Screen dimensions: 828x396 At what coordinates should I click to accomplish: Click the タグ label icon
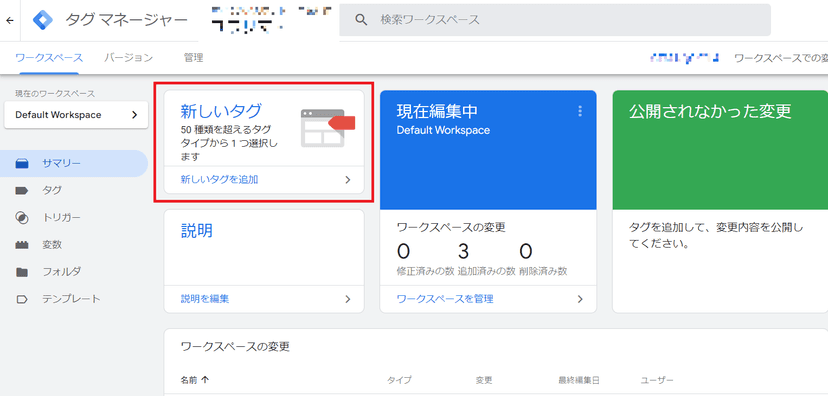click(x=22, y=191)
